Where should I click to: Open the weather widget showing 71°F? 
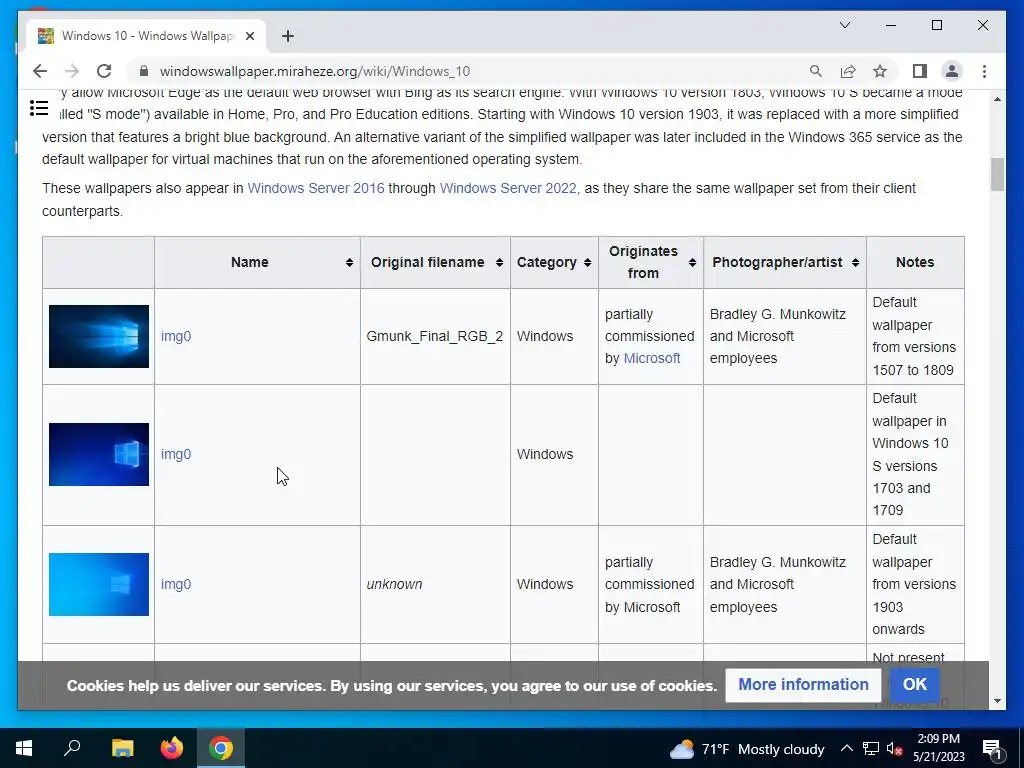tap(747, 749)
